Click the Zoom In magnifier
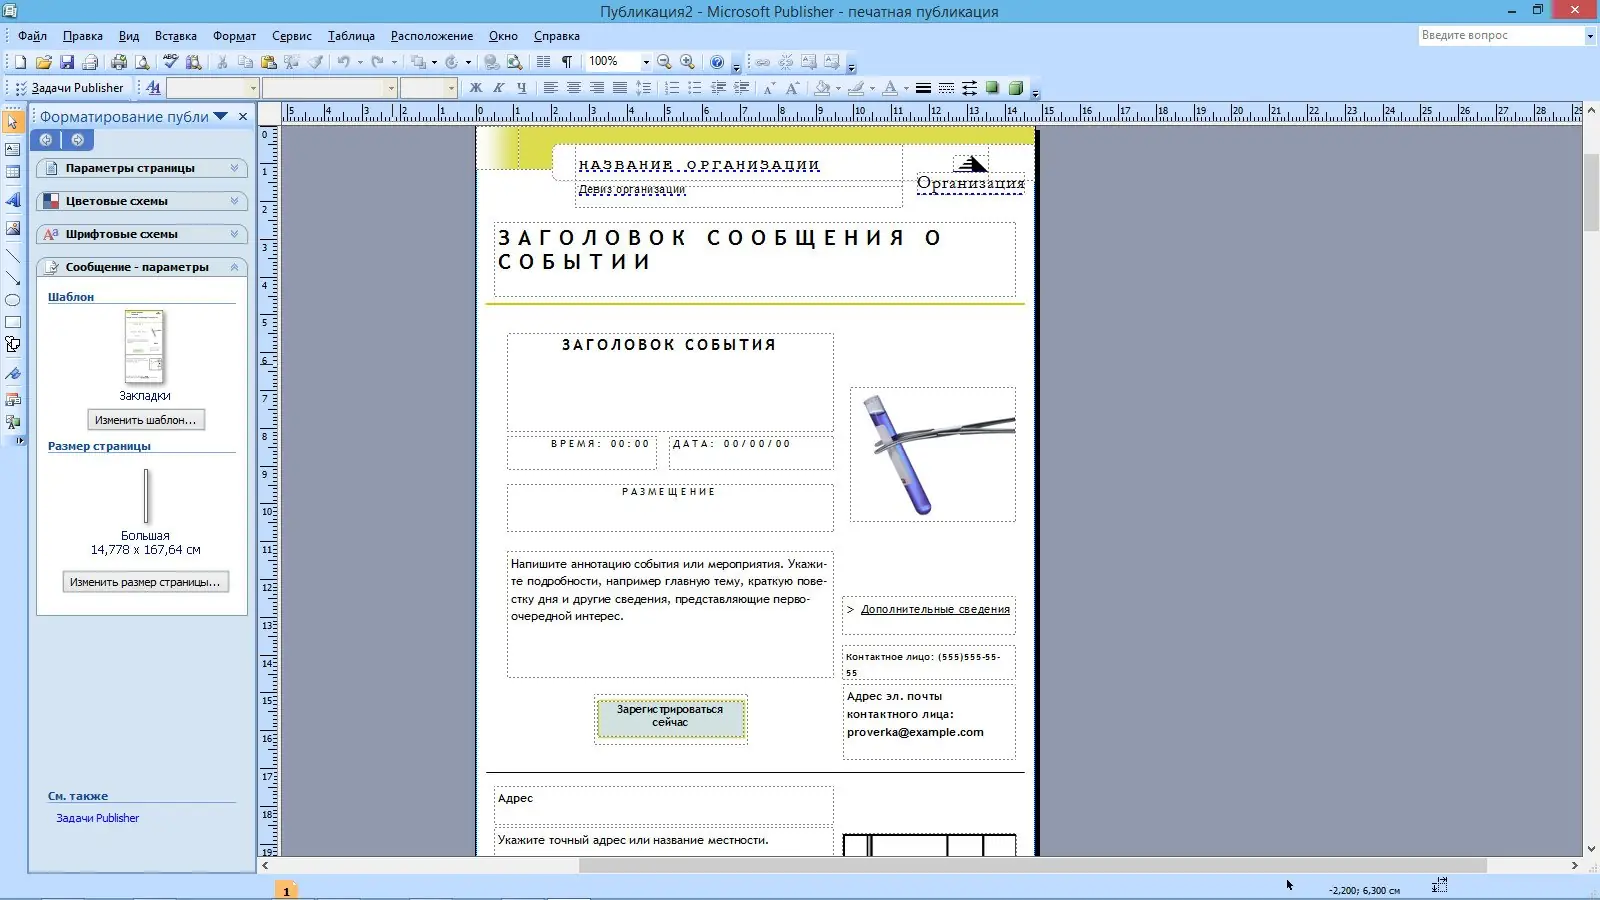 (x=687, y=62)
